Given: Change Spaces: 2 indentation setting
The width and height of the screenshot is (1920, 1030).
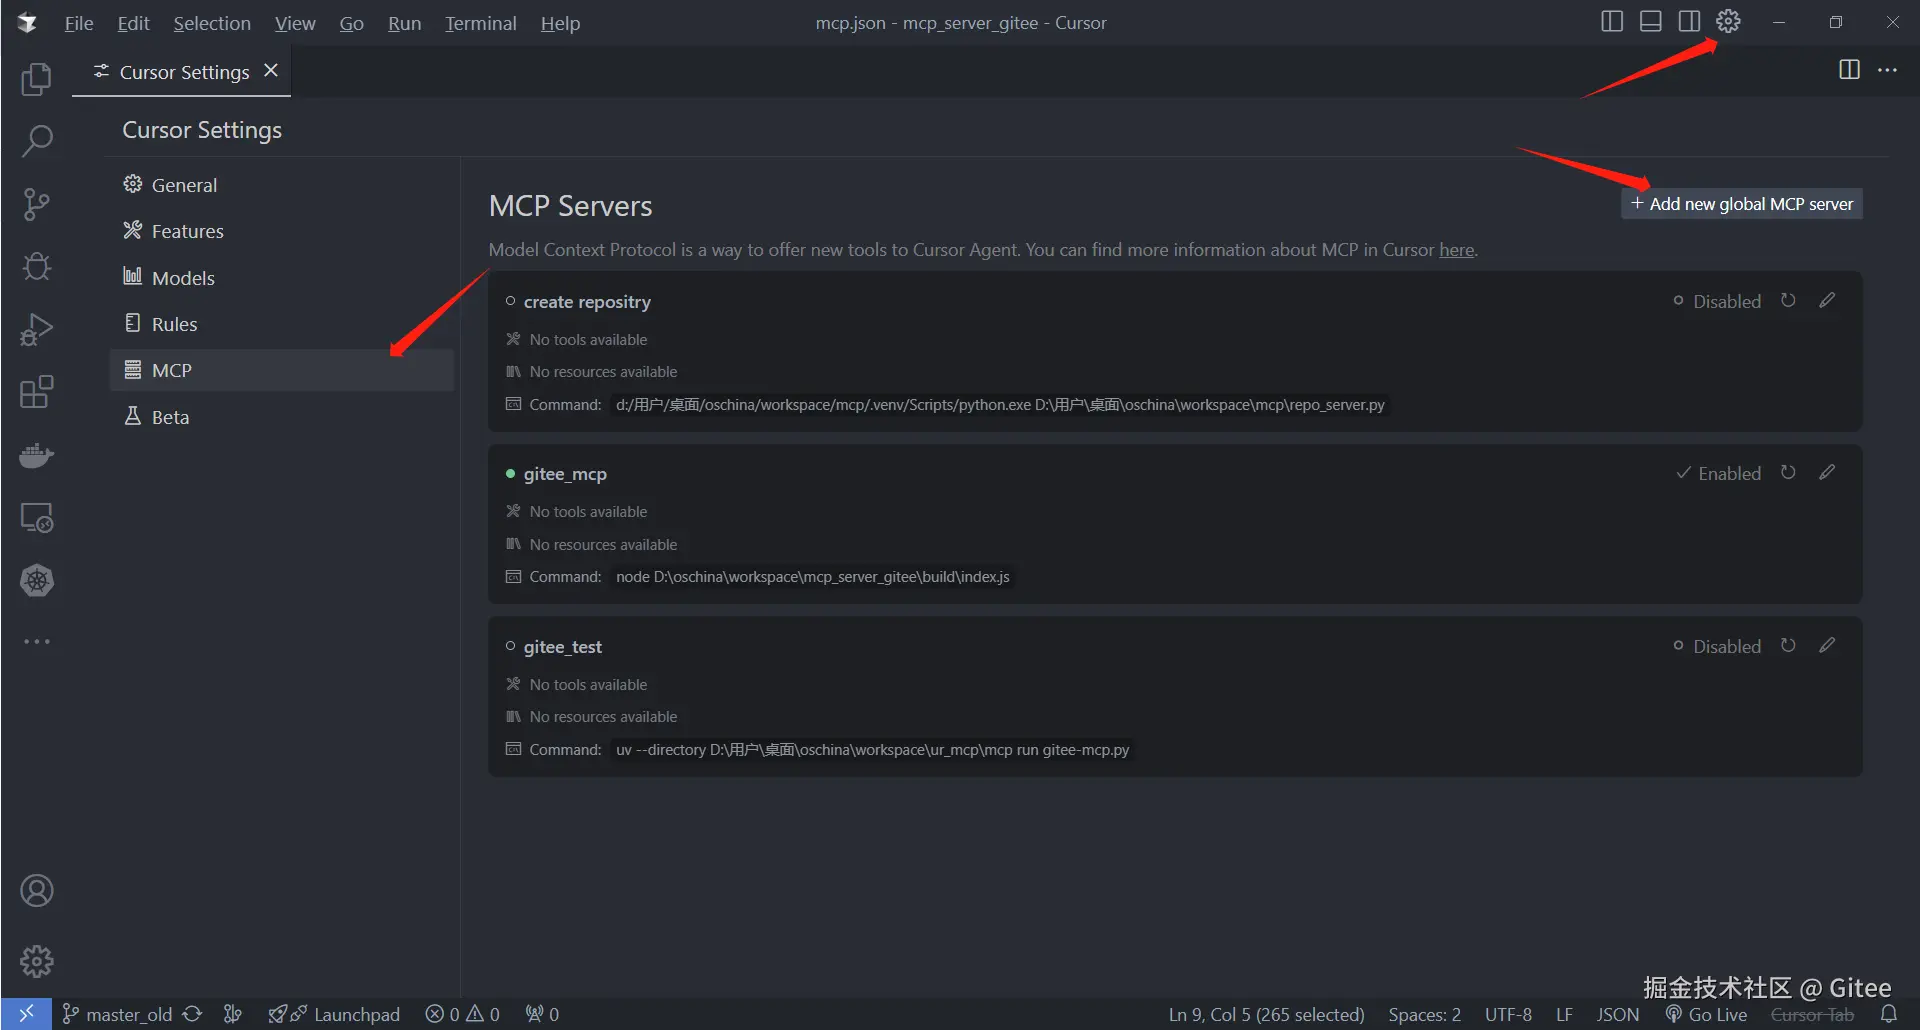Looking at the screenshot, I should pyautogui.click(x=1425, y=1014).
